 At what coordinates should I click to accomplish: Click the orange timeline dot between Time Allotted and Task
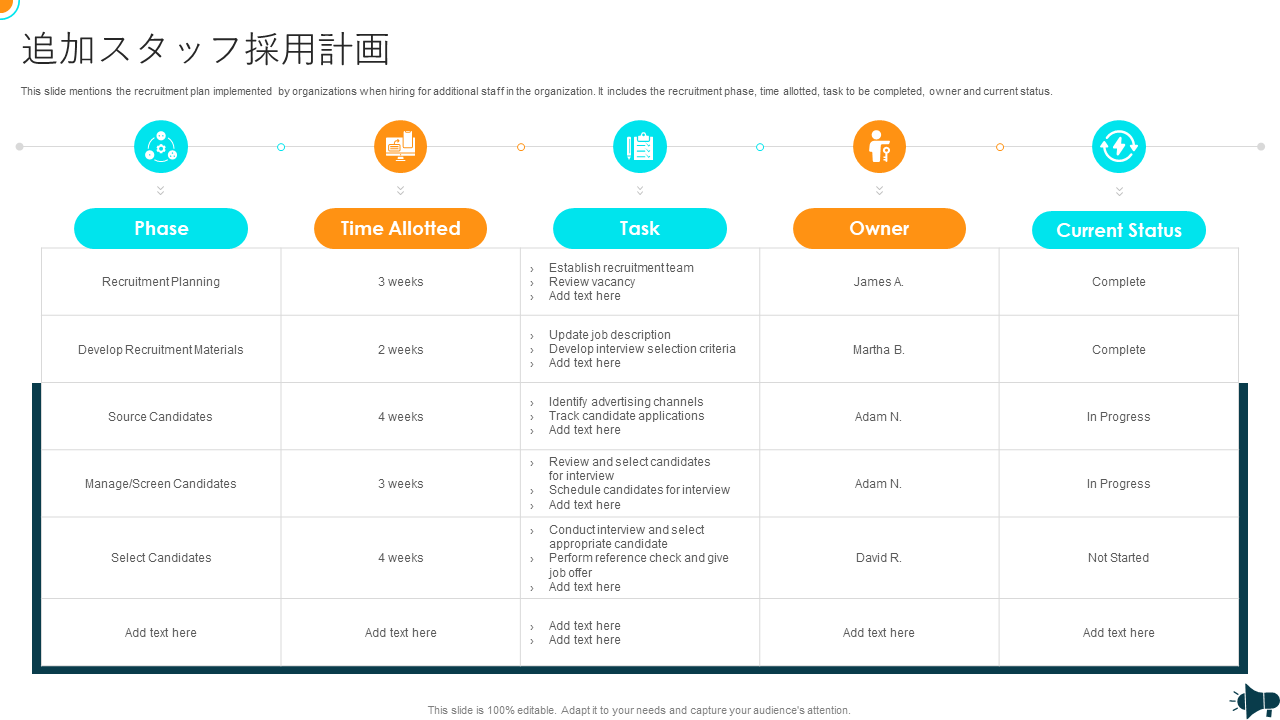pyautogui.click(x=521, y=147)
